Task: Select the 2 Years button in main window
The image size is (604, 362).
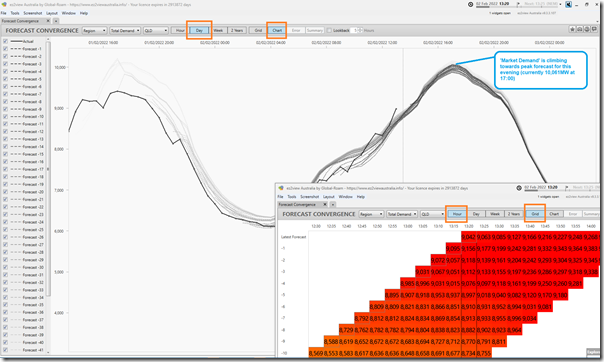Action: click(x=237, y=30)
